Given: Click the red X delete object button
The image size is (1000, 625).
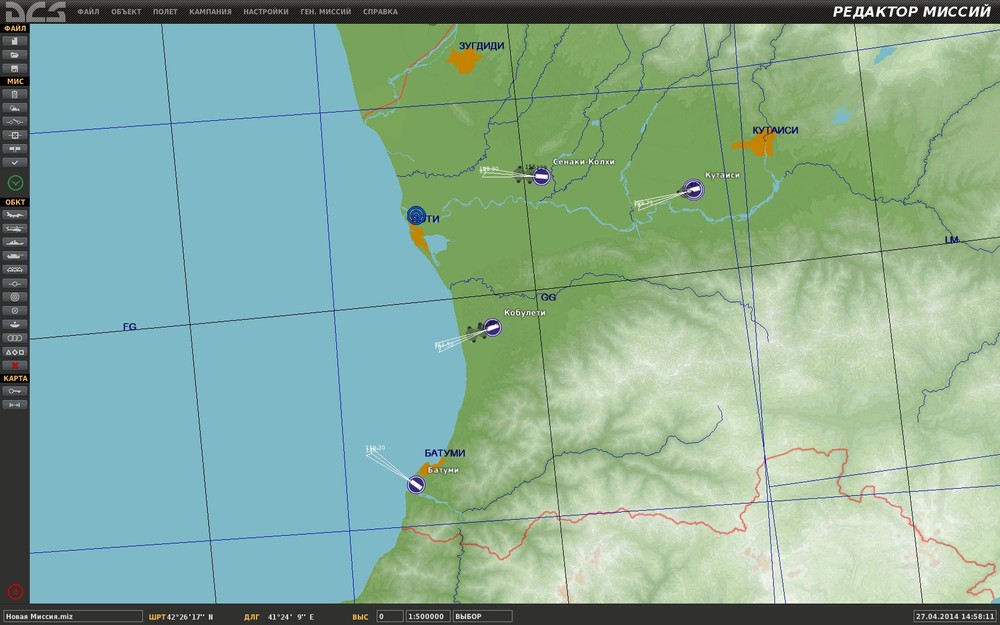Looking at the screenshot, I should point(15,365).
